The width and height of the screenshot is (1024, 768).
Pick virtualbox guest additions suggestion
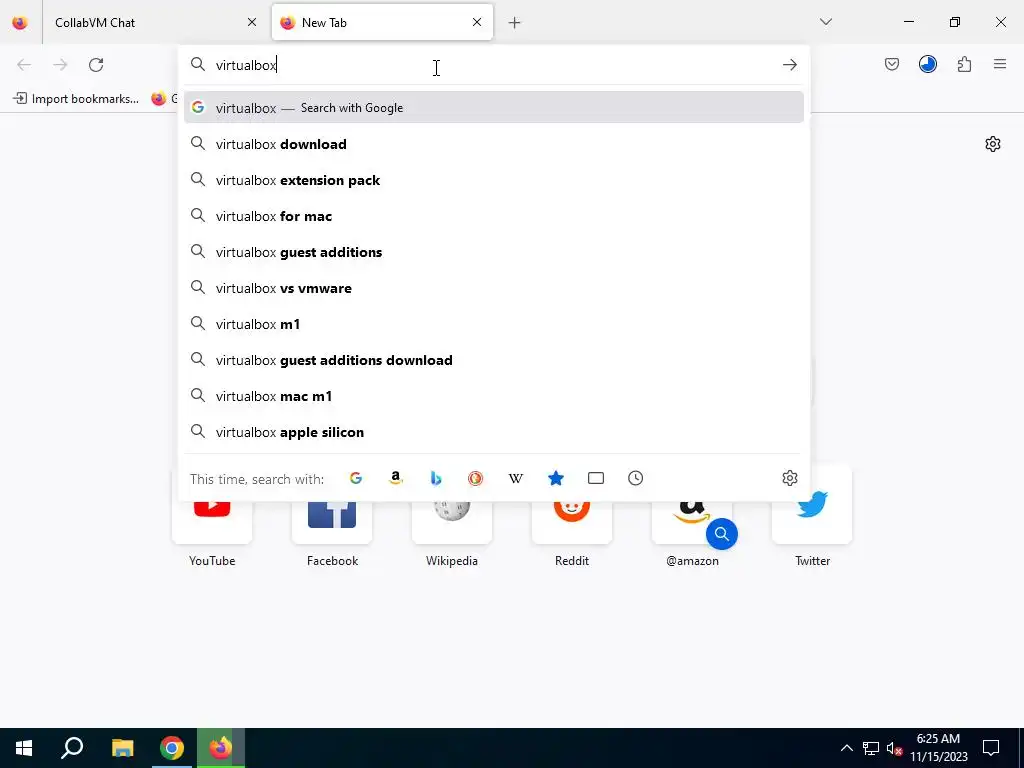coord(493,251)
